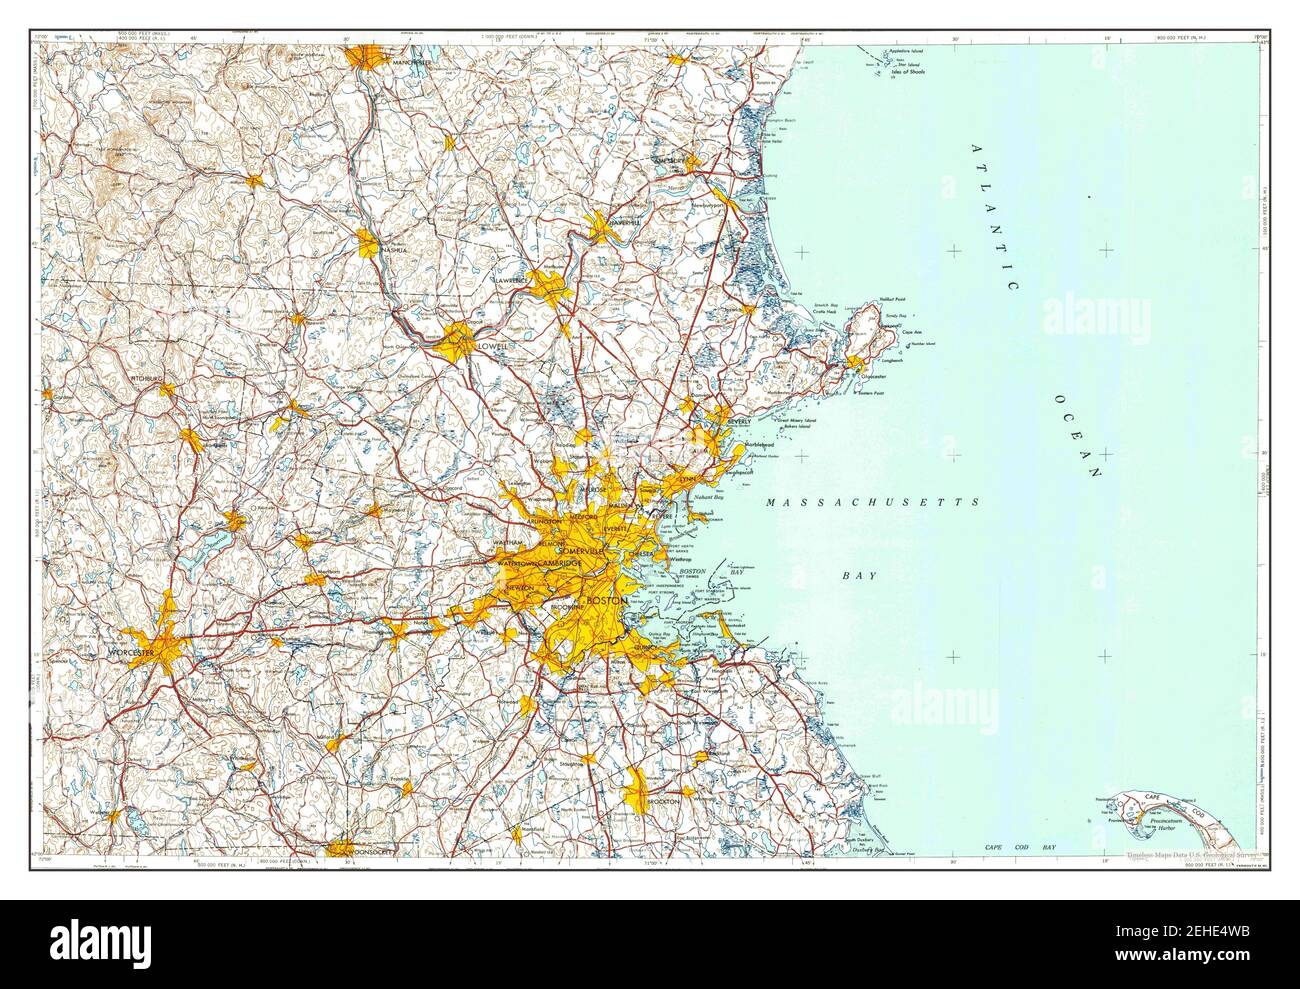
Task: Click the NASHUA label
Action: [x=392, y=250]
